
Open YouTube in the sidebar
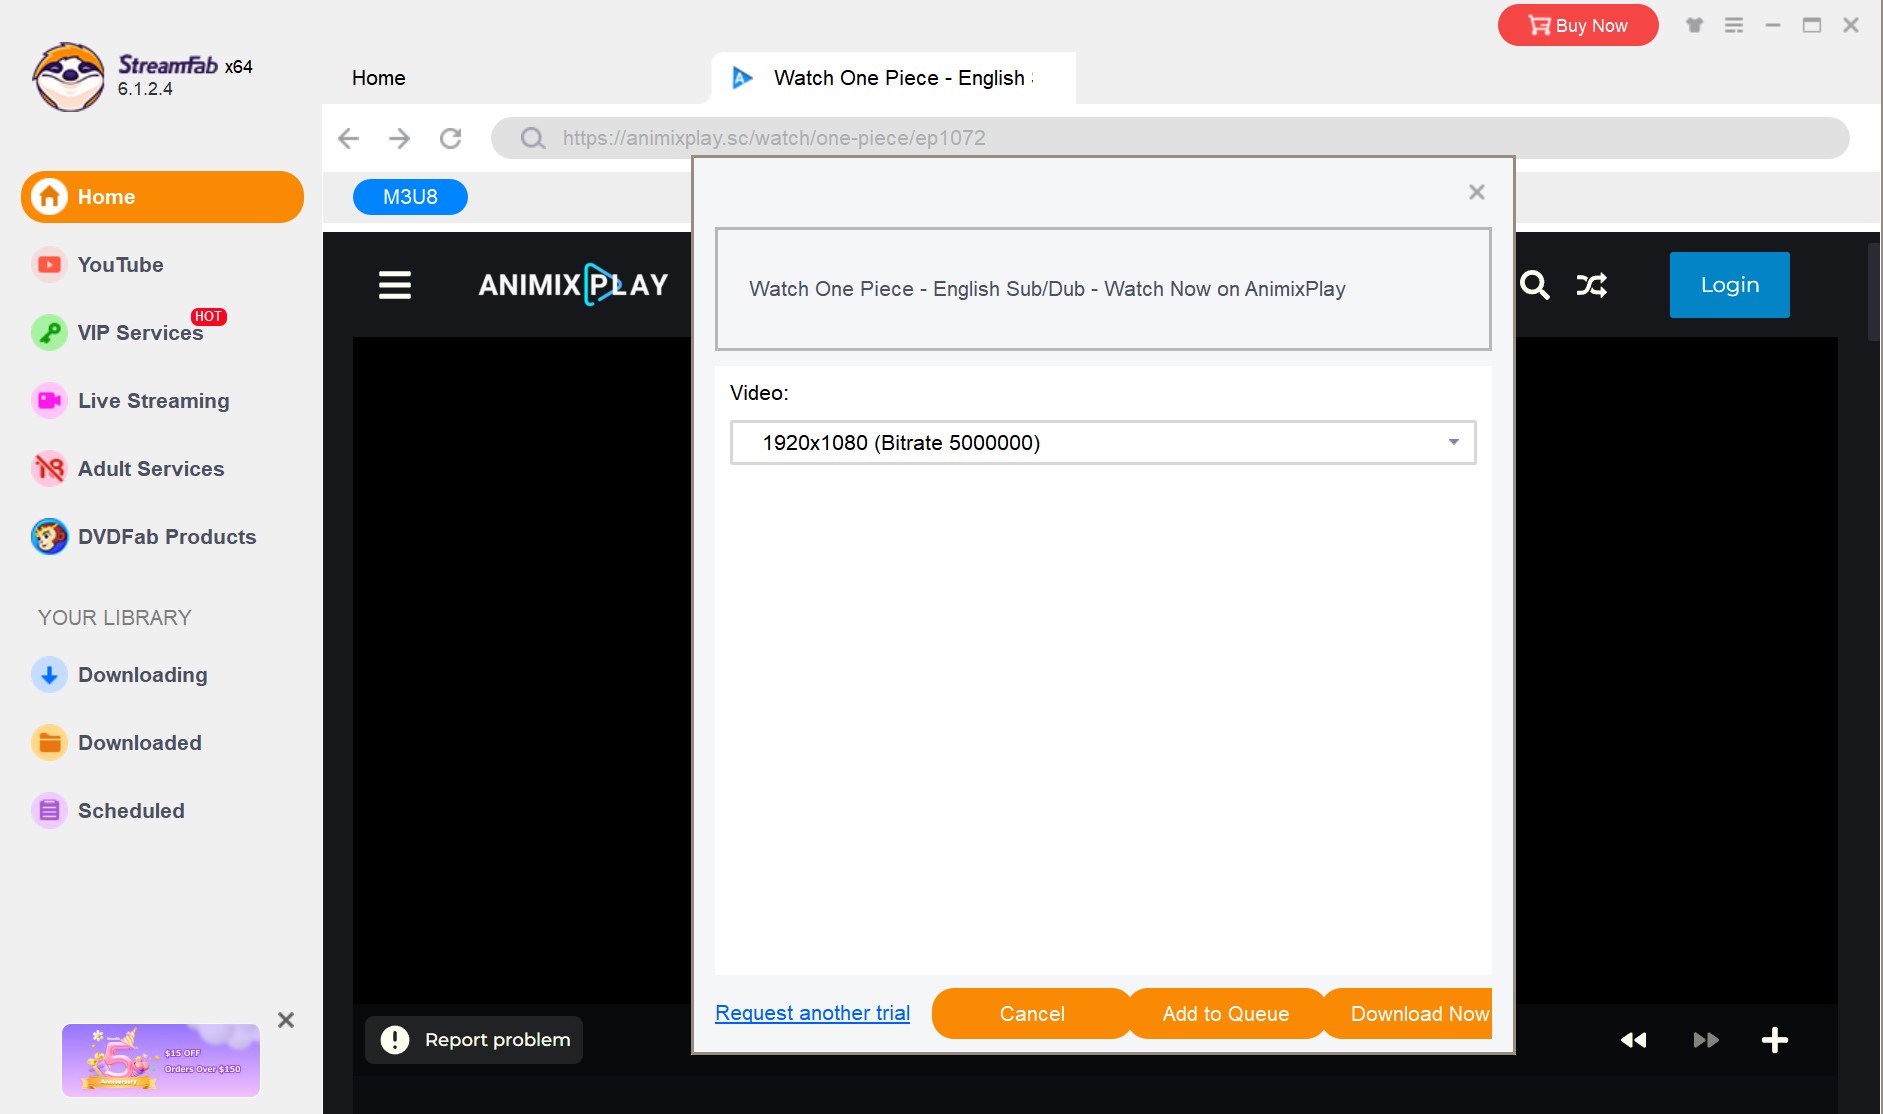pos(120,265)
